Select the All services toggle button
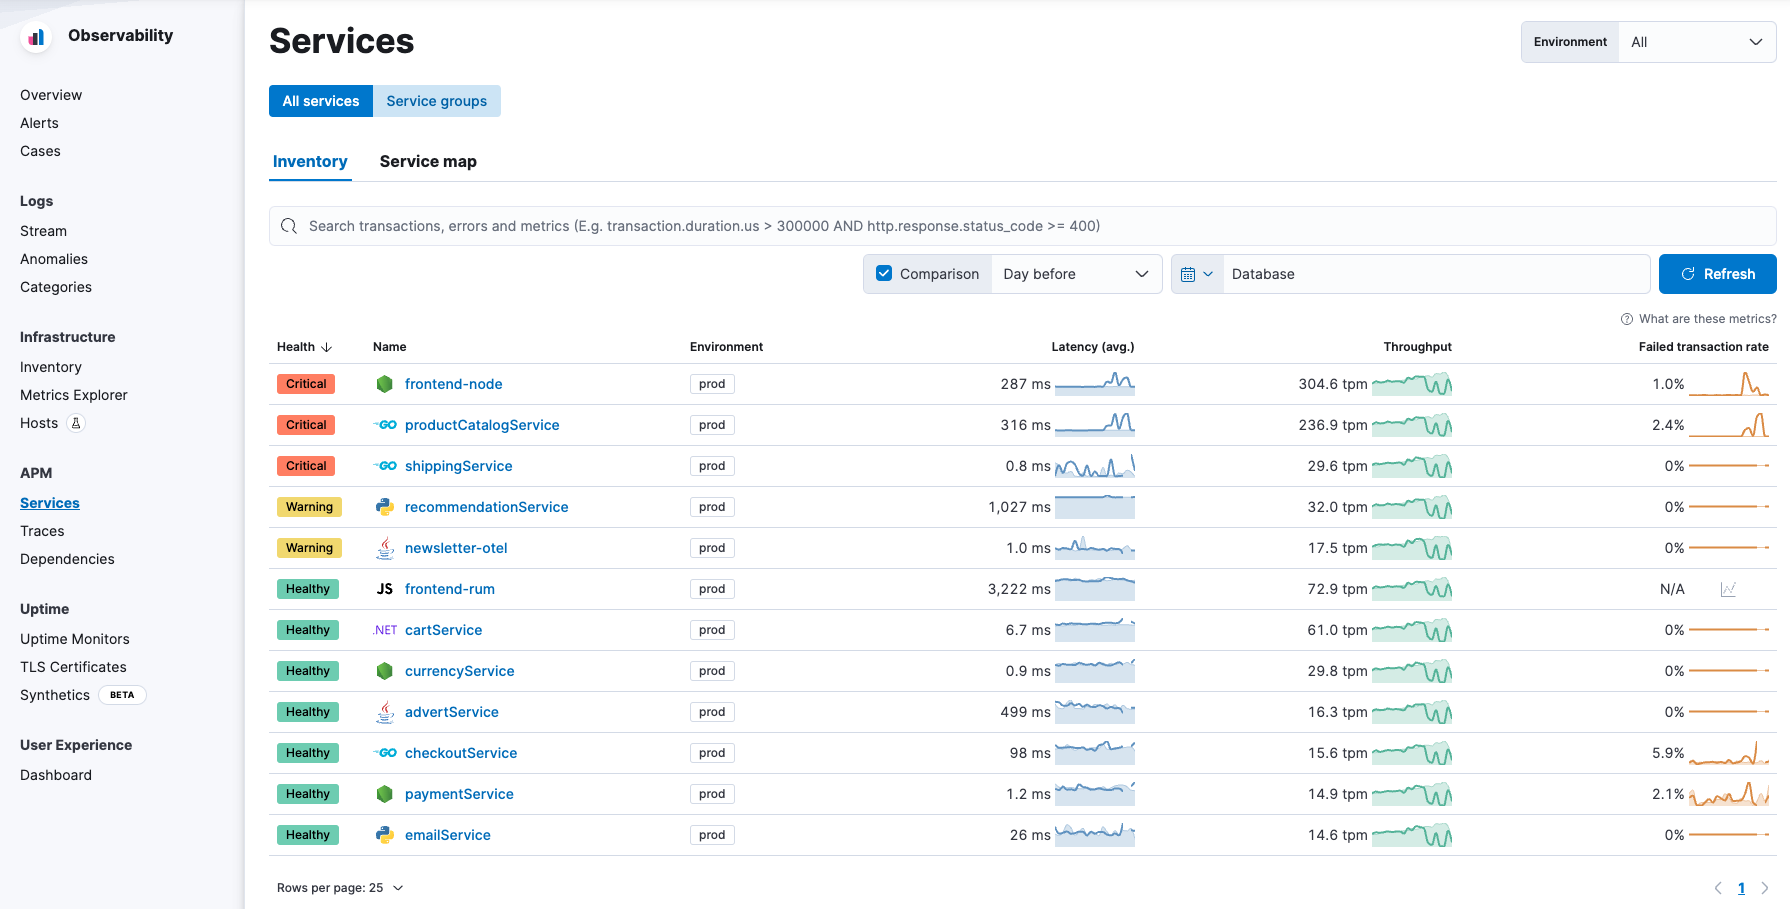The width and height of the screenshot is (1790, 909). pos(320,101)
